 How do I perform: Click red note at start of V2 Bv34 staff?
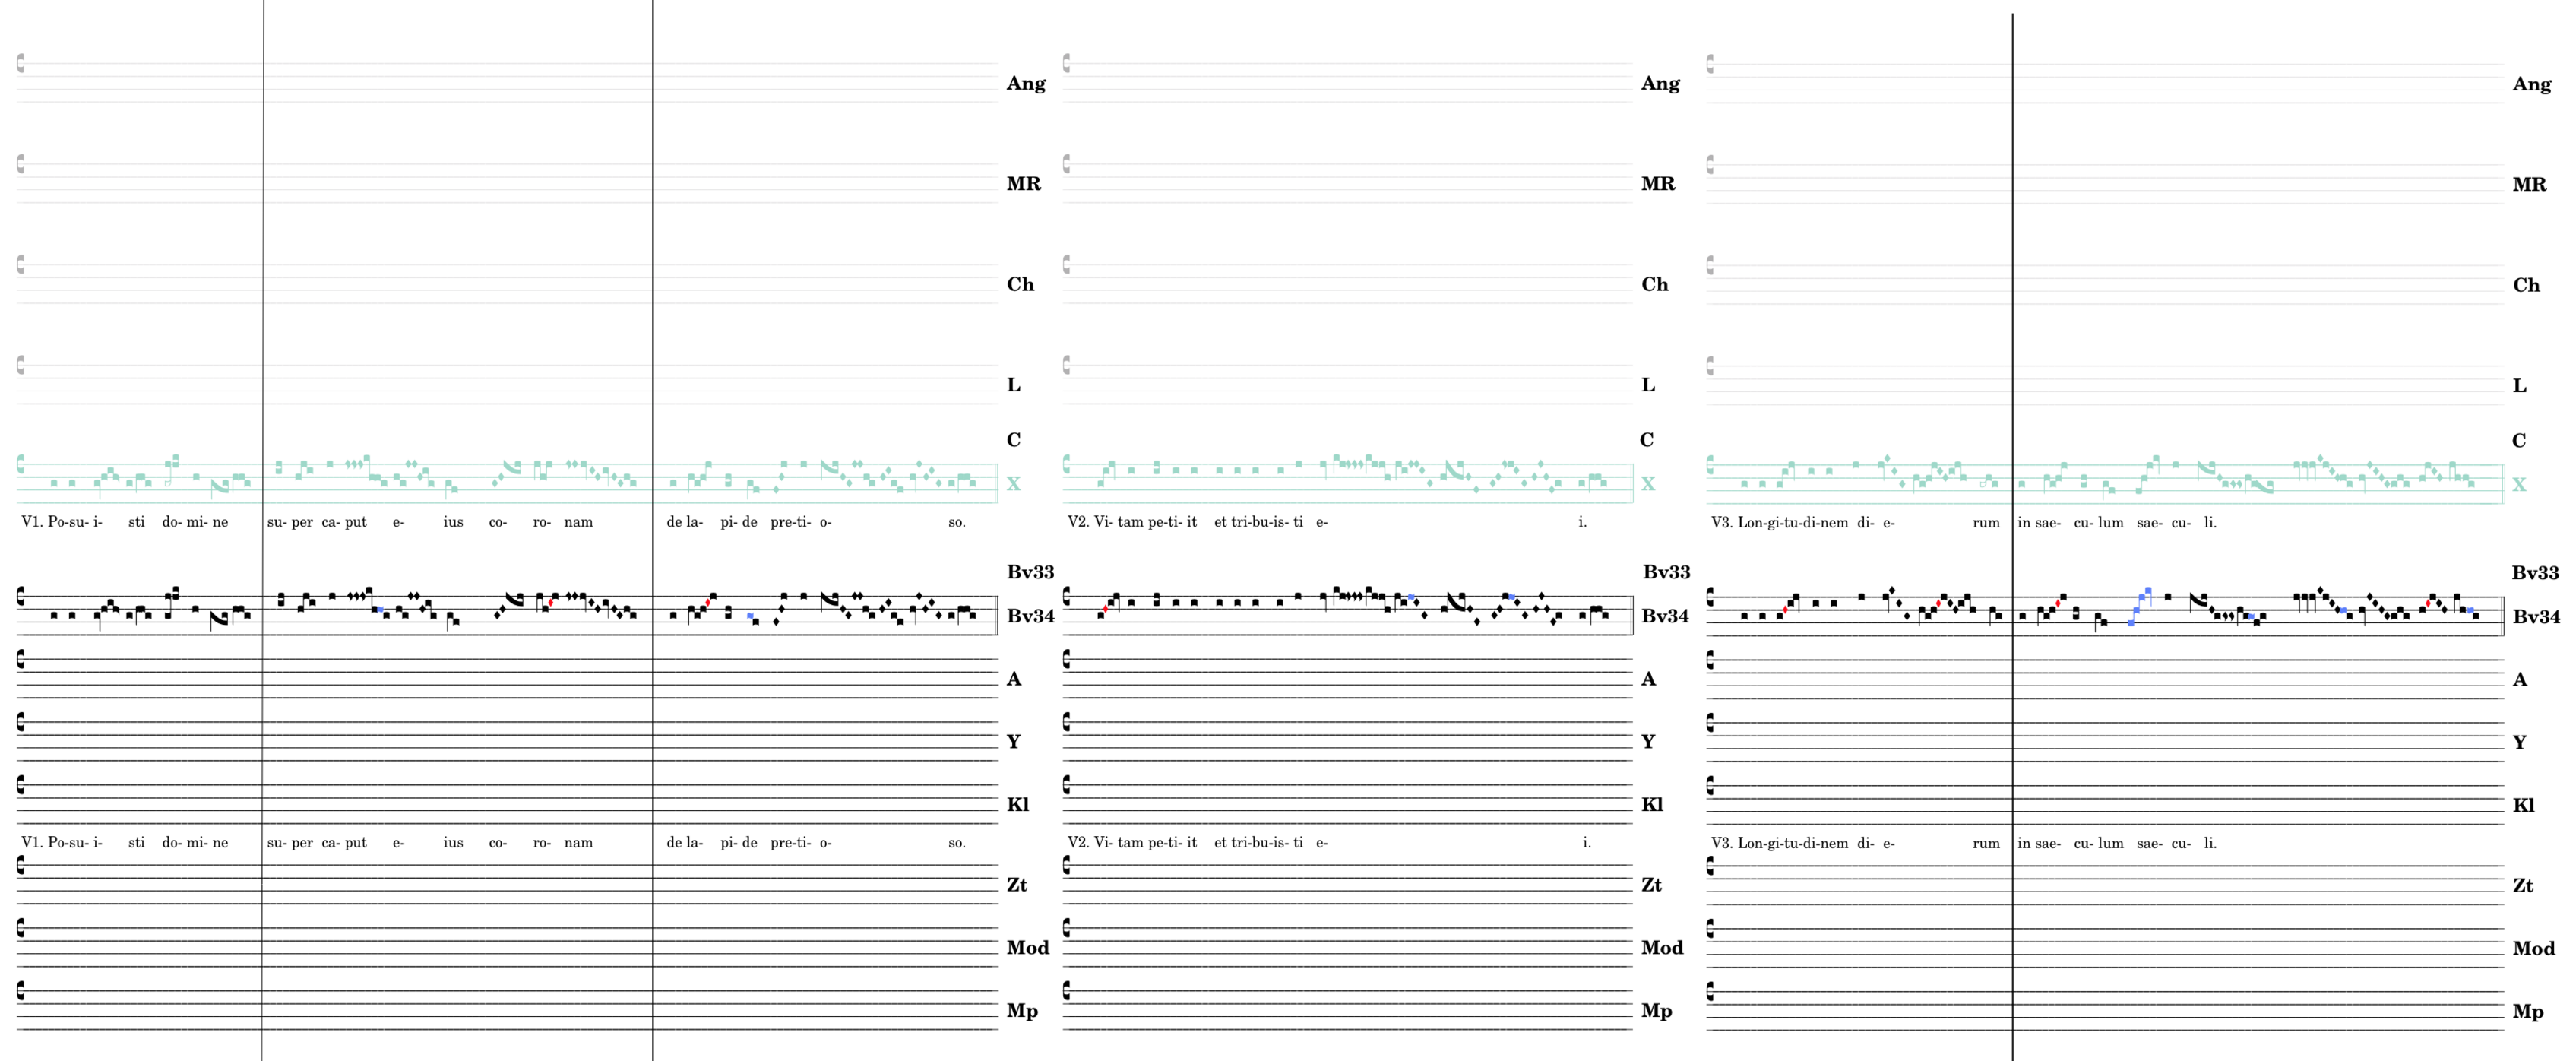pos(1105,609)
